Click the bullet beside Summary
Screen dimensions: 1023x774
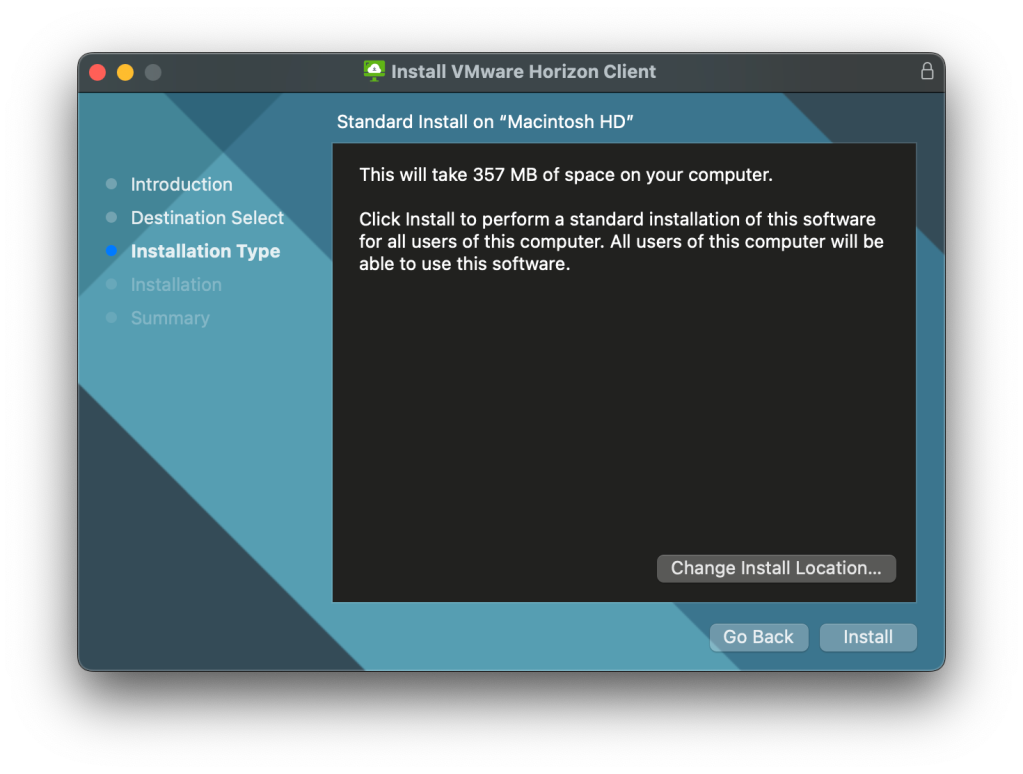[111, 318]
